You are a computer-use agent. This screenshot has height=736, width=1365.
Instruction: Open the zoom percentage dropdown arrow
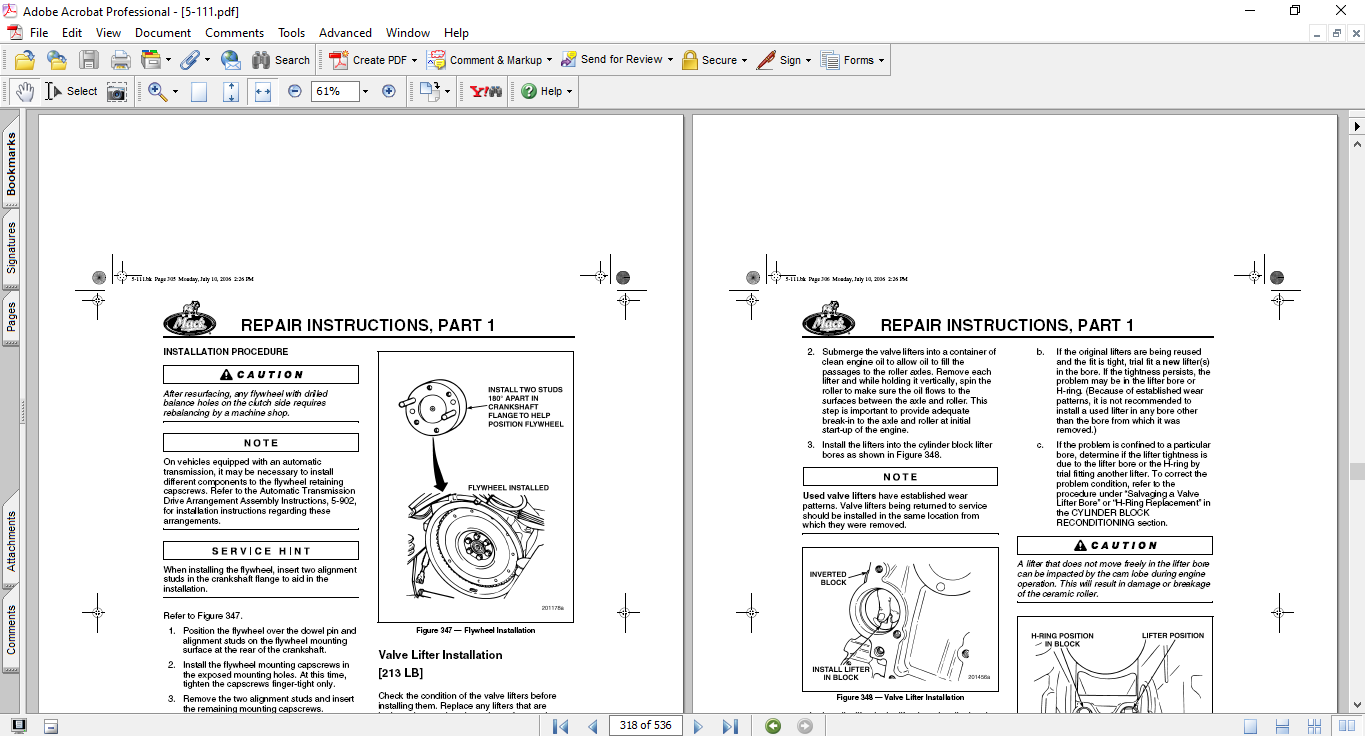pos(365,91)
